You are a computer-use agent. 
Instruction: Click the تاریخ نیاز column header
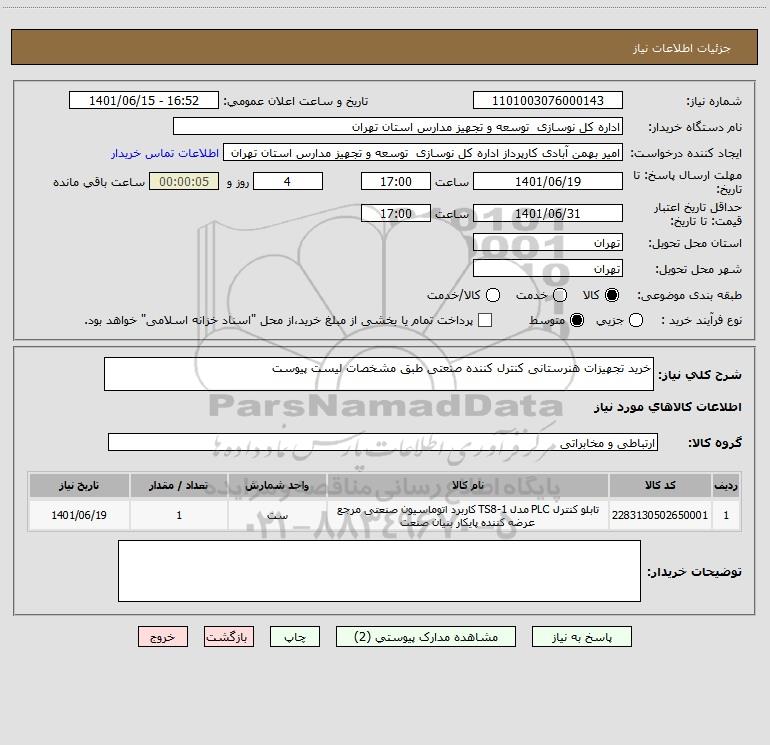(x=79, y=486)
